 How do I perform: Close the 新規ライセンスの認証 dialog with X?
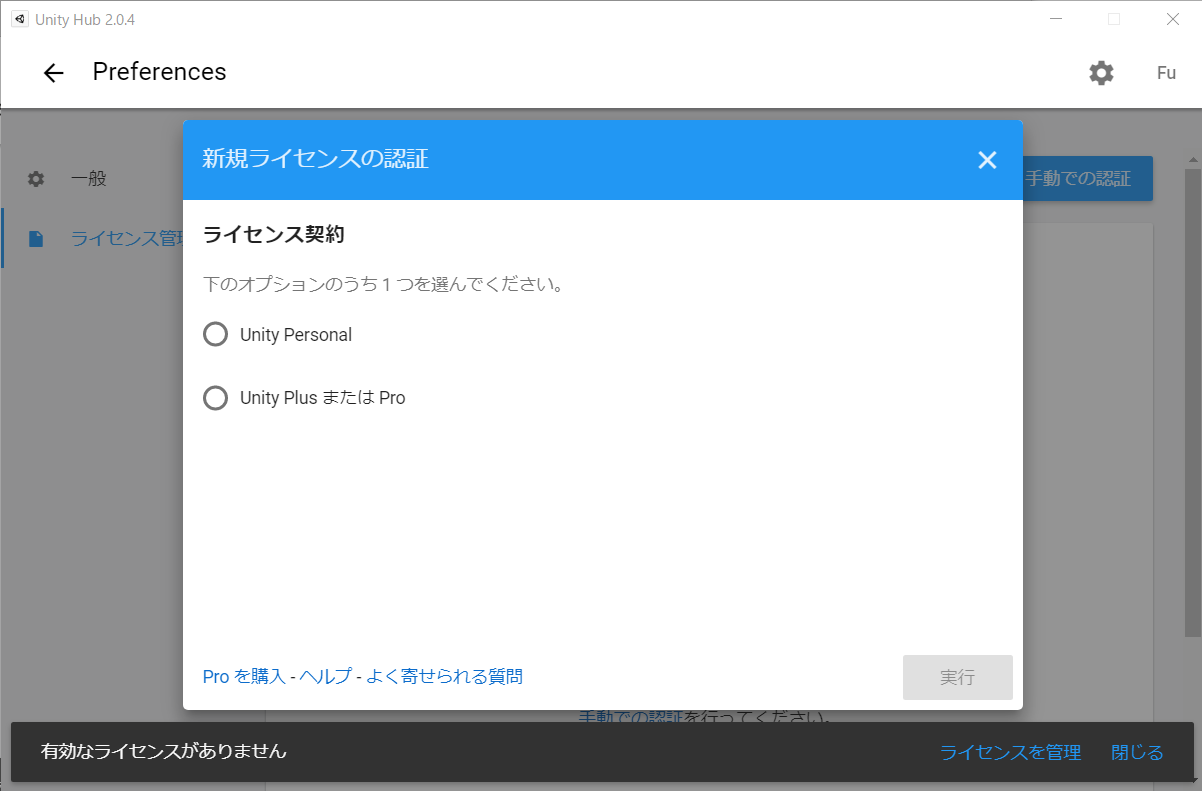click(987, 160)
